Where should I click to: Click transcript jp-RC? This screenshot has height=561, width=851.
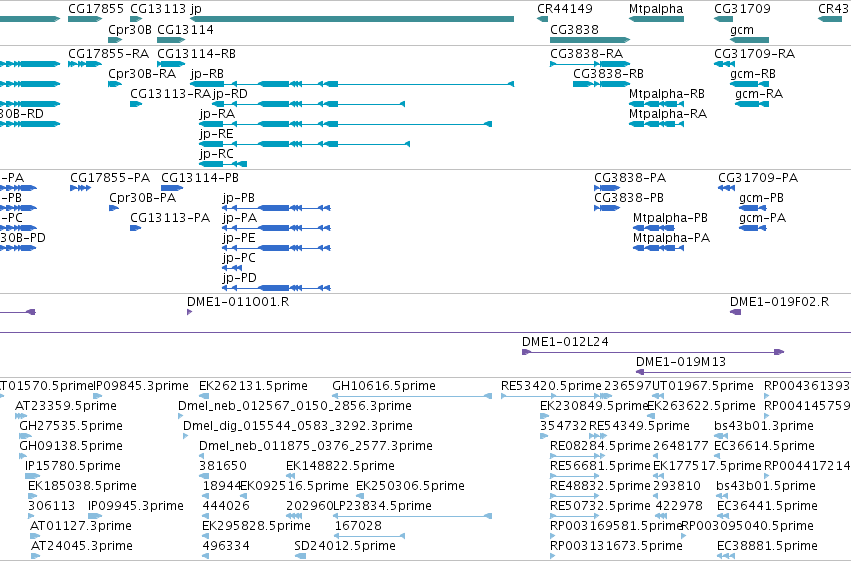[223, 164]
